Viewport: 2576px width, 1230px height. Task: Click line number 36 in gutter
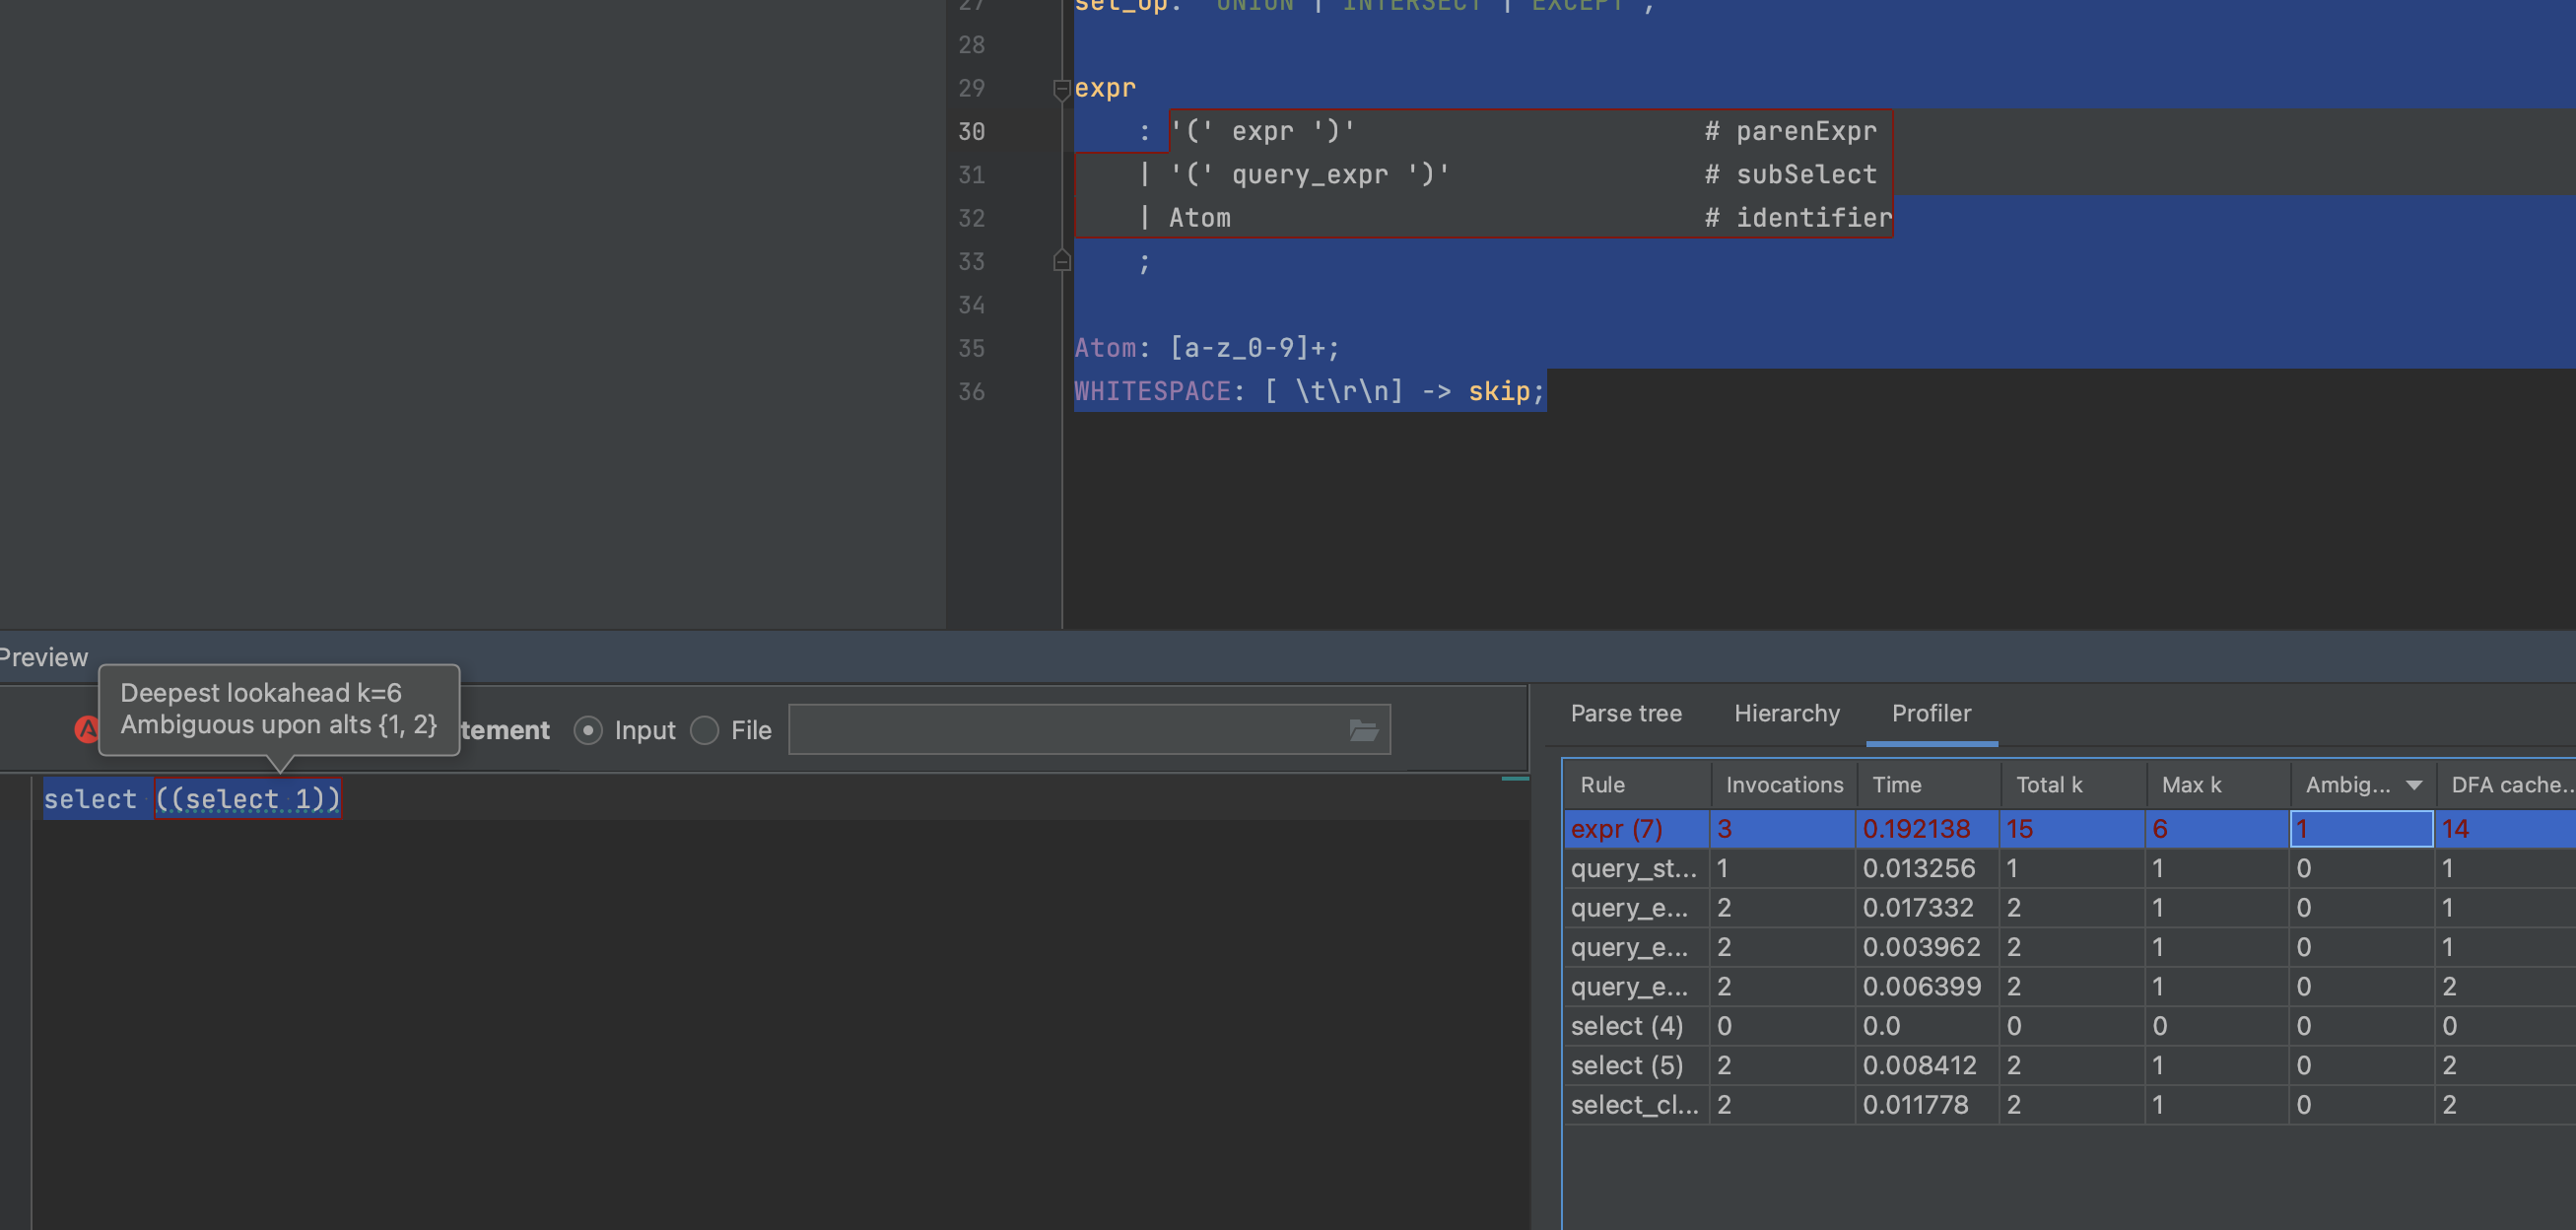click(971, 392)
